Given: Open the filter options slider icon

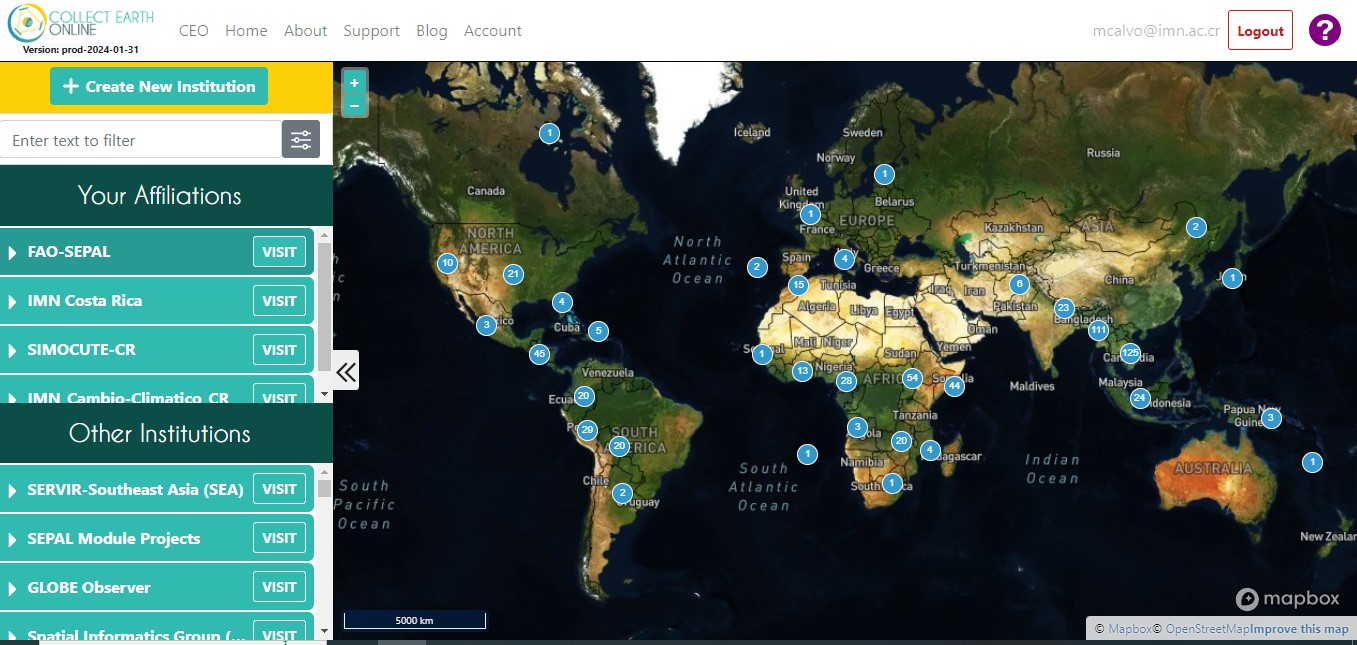Looking at the screenshot, I should coord(301,140).
